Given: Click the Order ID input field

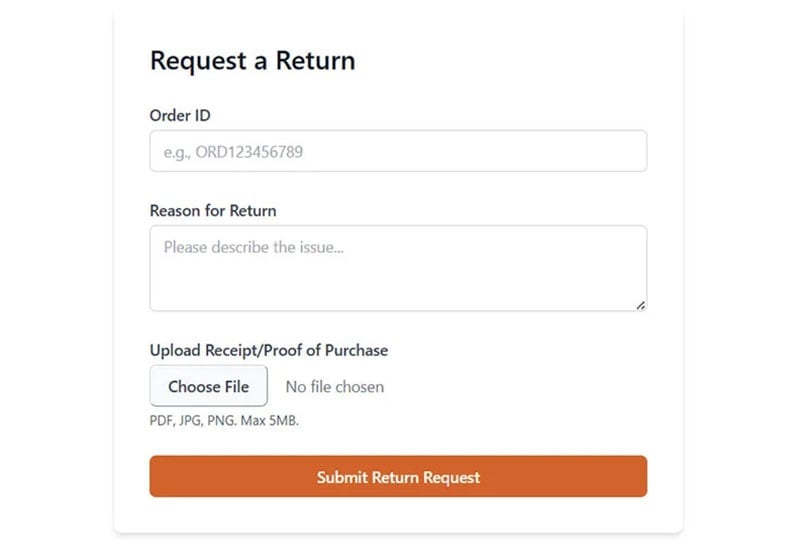Looking at the screenshot, I should pos(398,151).
